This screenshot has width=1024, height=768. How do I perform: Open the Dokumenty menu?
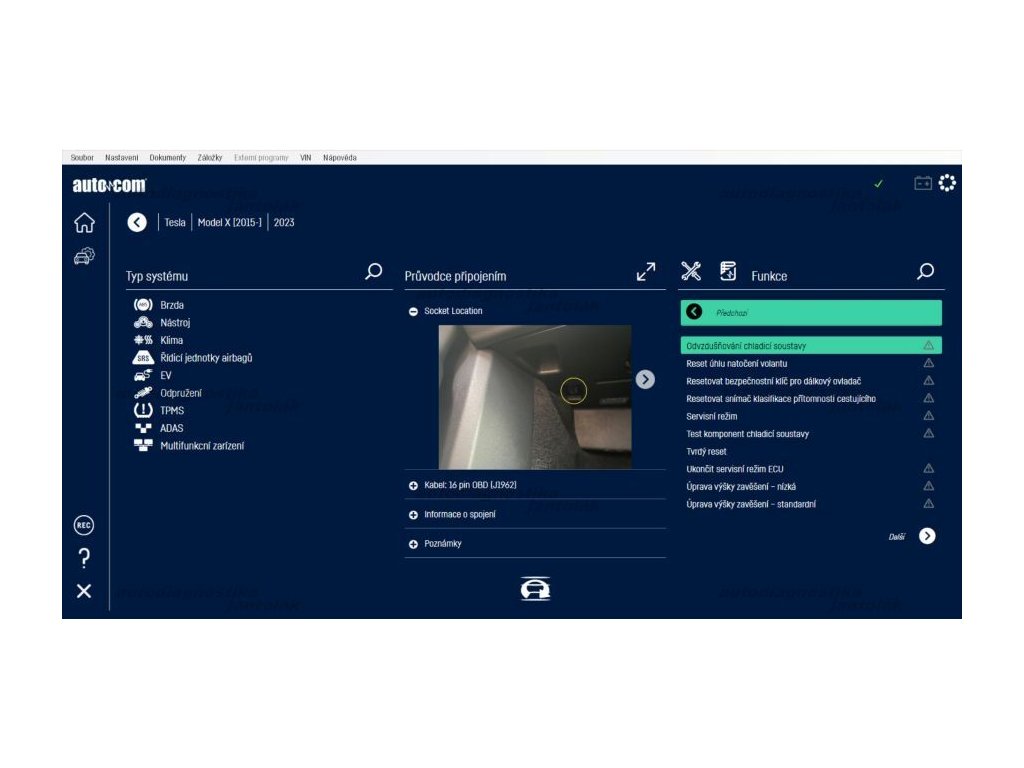[168, 158]
